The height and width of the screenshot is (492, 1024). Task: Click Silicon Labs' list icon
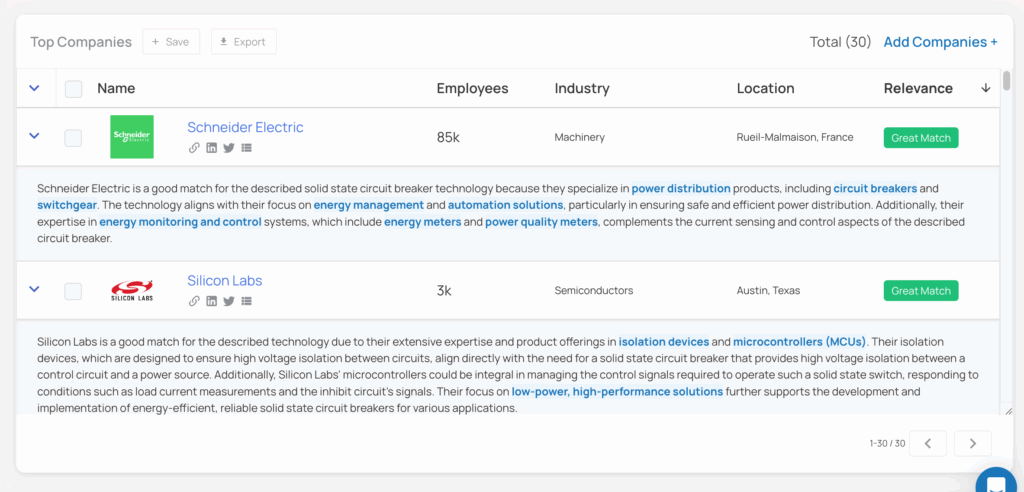[246, 301]
